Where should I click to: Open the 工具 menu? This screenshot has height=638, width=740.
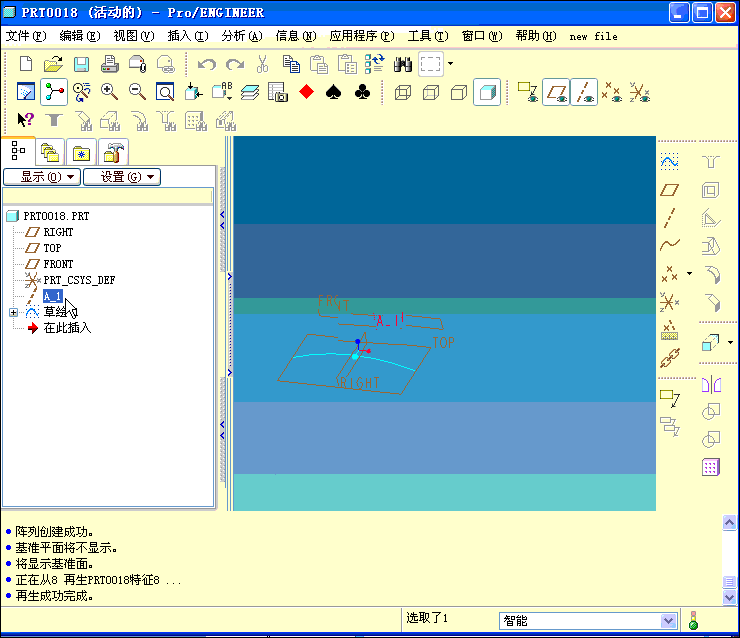[x=428, y=36]
